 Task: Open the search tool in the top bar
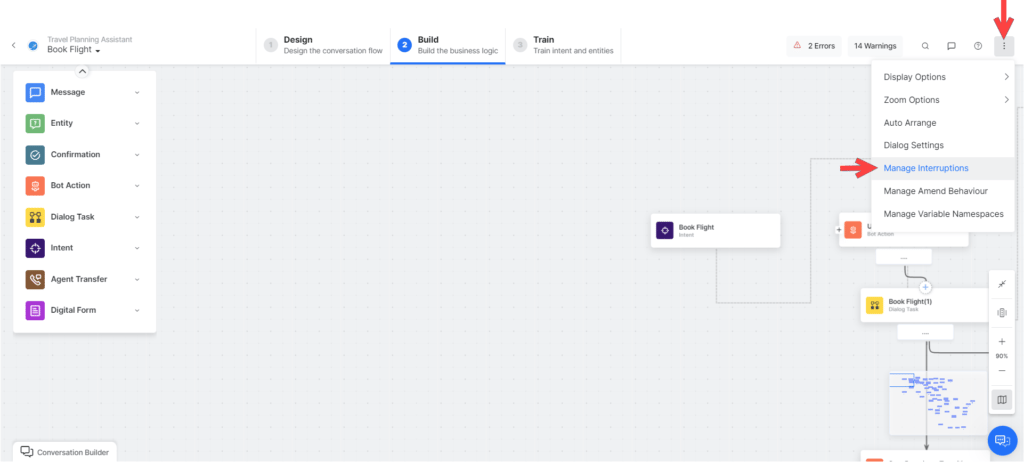tap(925, 46)
